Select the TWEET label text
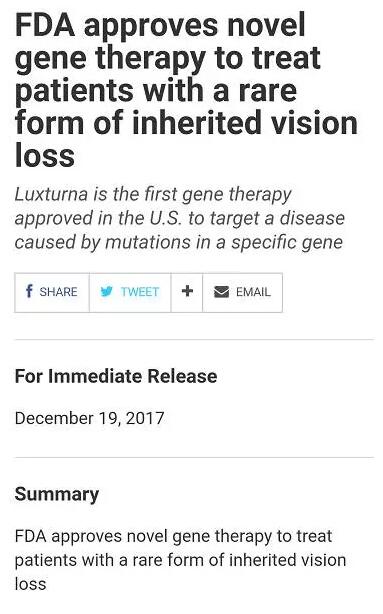Viewport: 383px width, 614px height. tap(140, 292)
